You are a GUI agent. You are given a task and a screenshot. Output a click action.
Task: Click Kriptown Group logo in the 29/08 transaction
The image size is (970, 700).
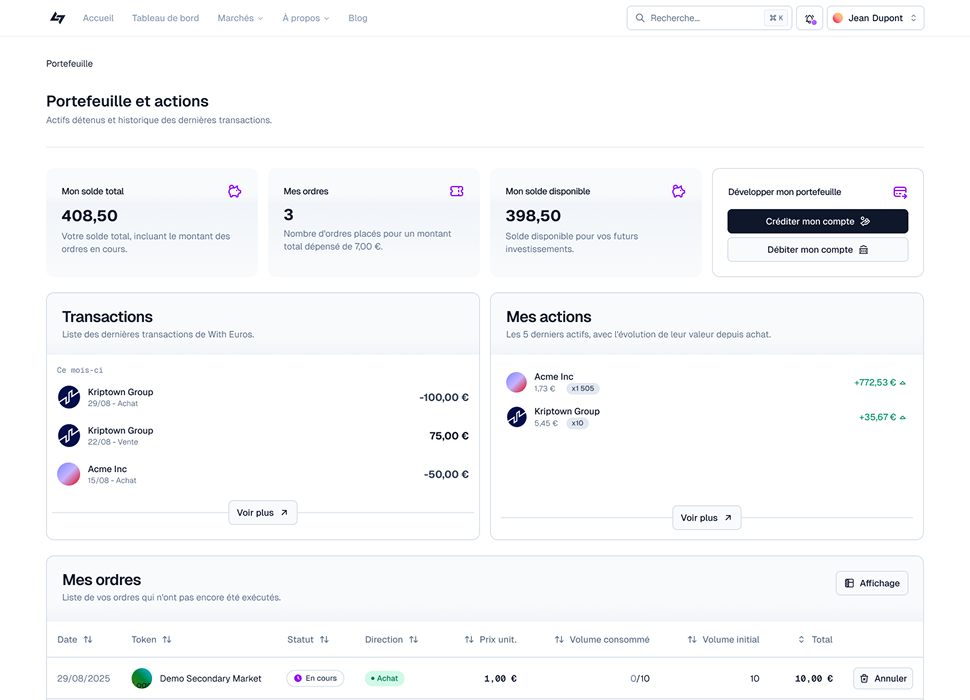coord(69,397)
